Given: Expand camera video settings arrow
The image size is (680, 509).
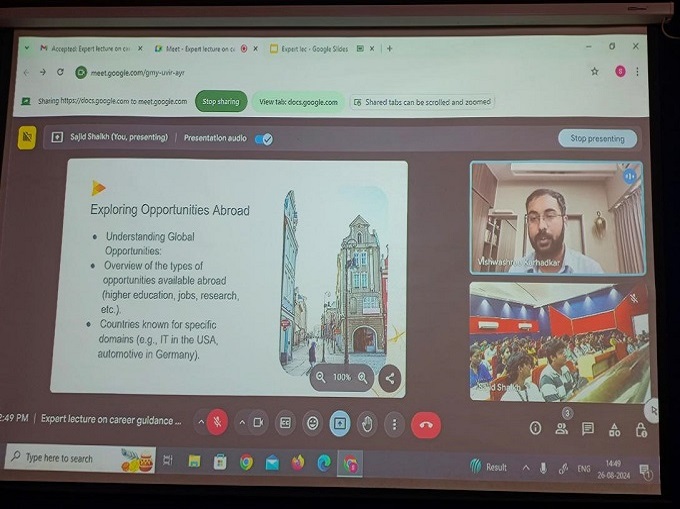Looking at the screenshot, I should [x=240, y=423].
